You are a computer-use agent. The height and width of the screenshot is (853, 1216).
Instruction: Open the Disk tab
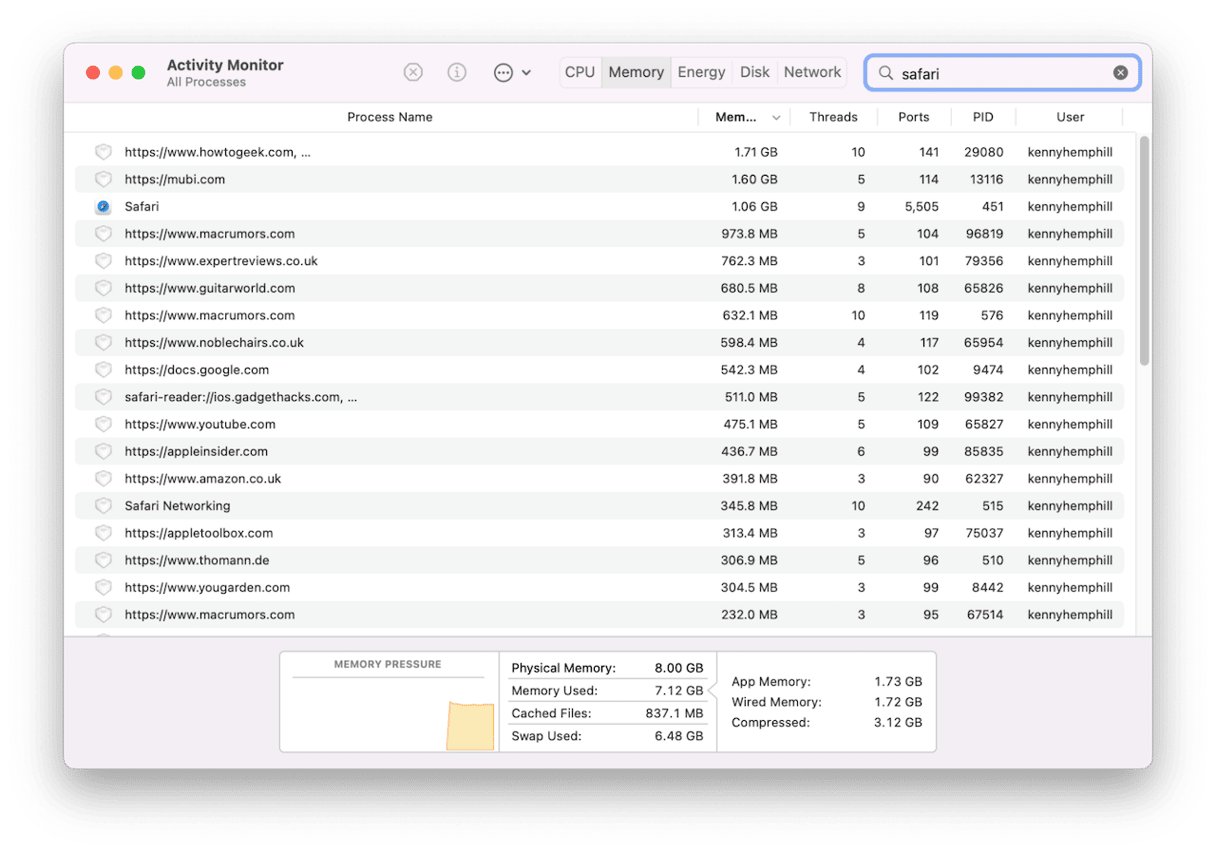point(755,72)
